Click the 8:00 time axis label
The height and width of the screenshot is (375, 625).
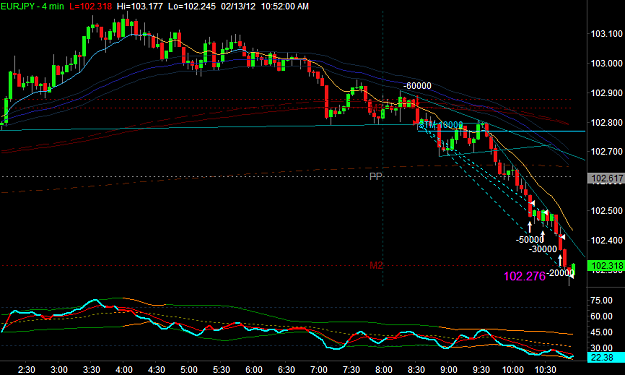(x=383, y=370)
